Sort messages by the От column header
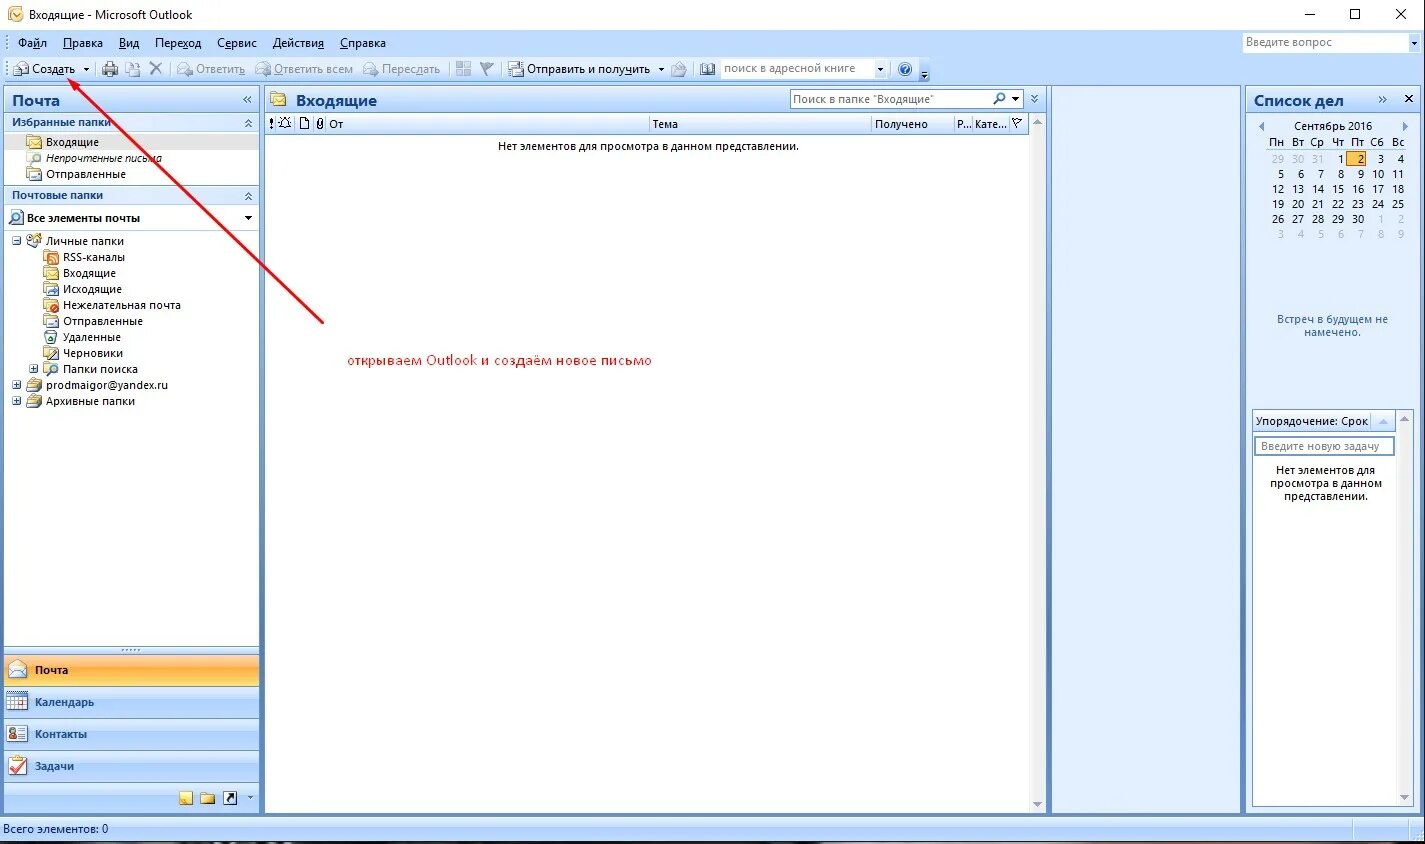The width and height of the screenshot is (1425, 844). coord(487,124)
